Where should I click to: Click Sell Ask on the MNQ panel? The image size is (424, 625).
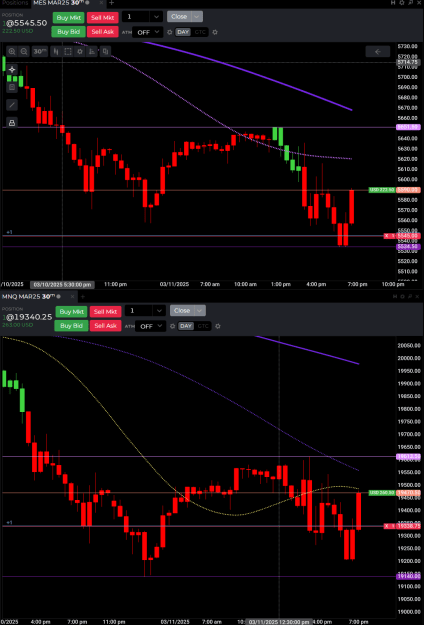(106, 326)
